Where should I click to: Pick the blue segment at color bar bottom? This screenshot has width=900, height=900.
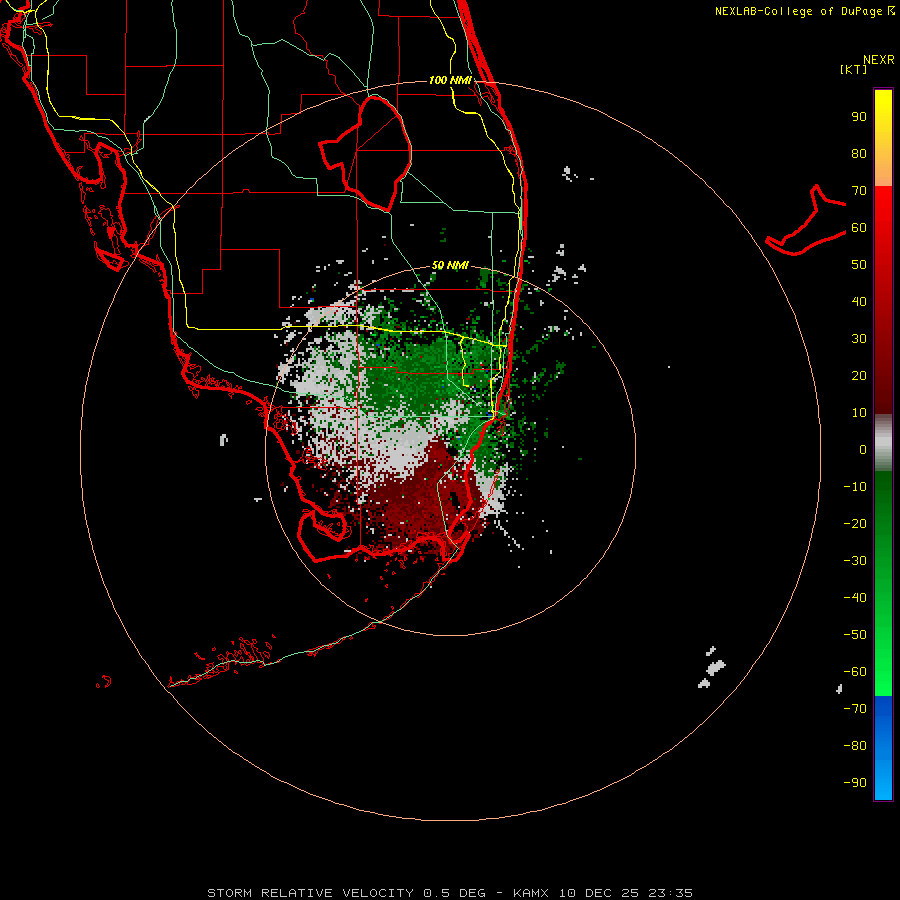[x=883, y=748]
